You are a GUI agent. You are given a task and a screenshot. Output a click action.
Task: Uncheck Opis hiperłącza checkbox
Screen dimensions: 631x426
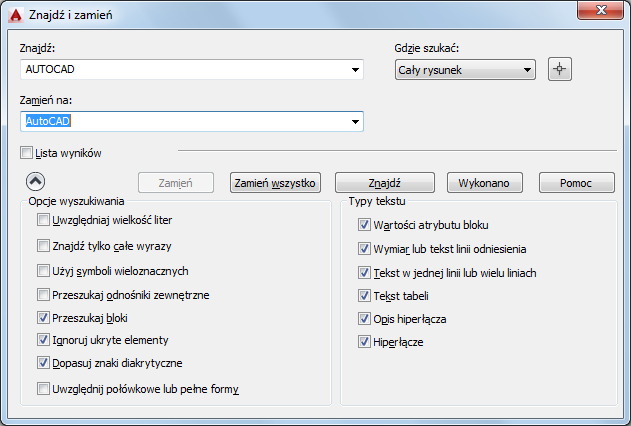click(x=364, y=319)
